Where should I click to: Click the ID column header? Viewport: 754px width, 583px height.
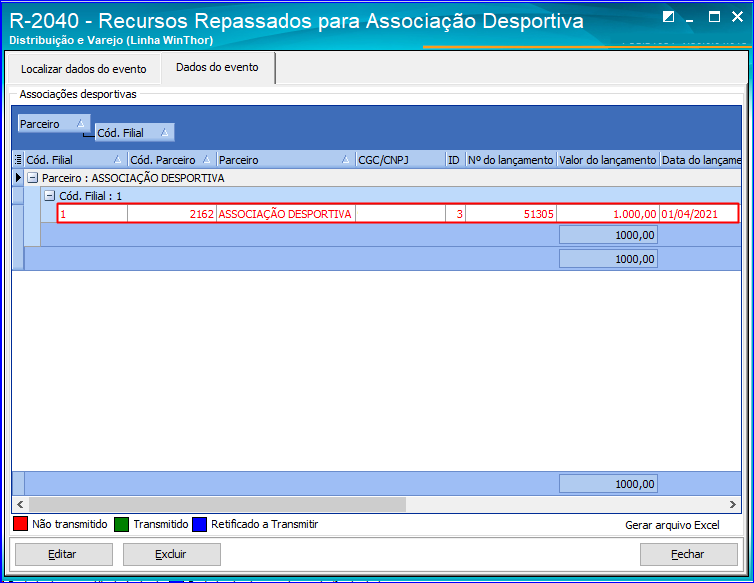(x=455, y=160)
